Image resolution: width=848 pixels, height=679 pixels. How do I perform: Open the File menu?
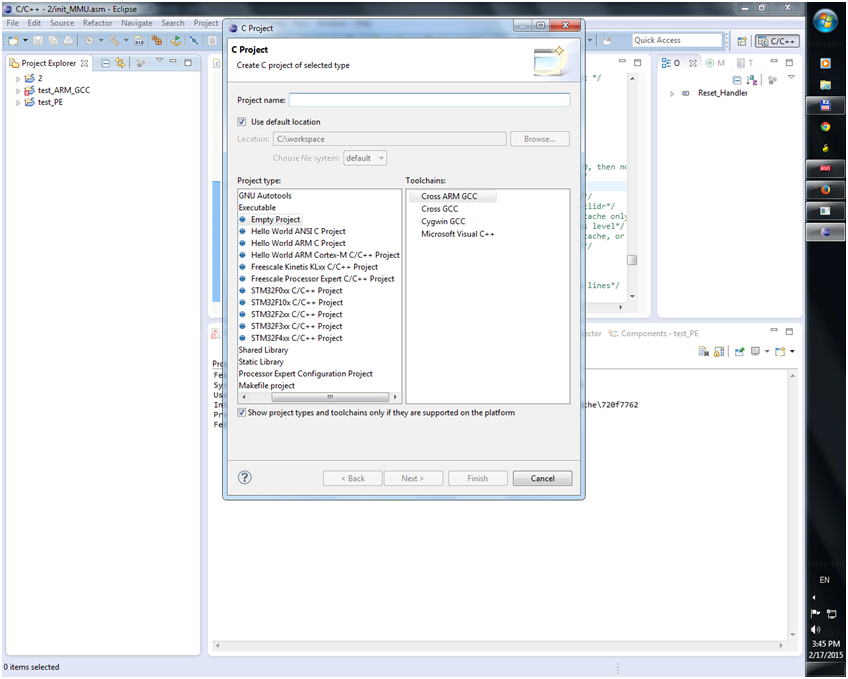[x=12, y=23]
